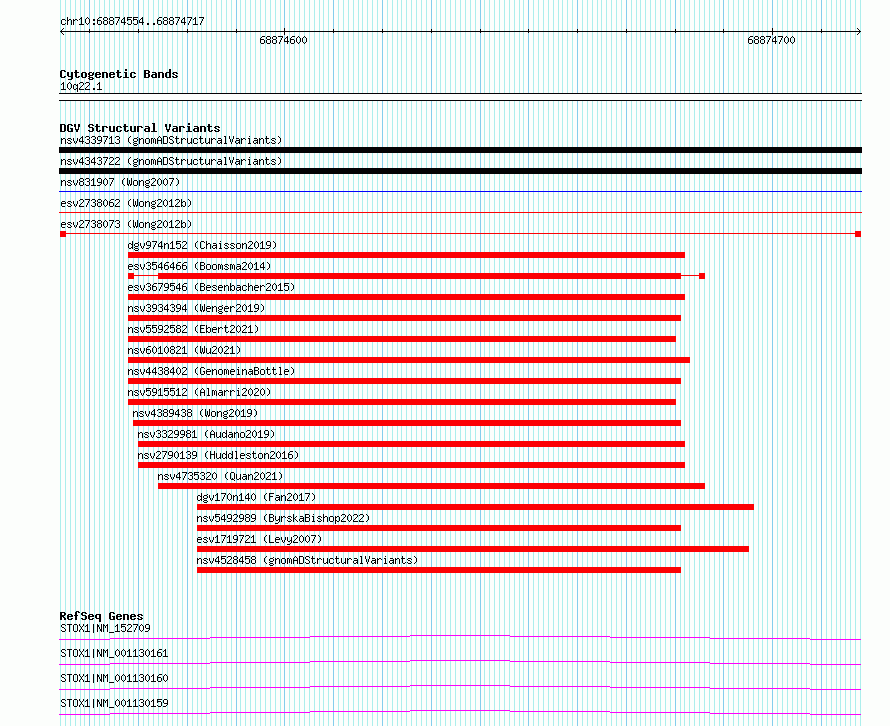Click the red bar for dgv170n140
The width and height of the screenshot is (890, 726).
(x=475, y=507)
